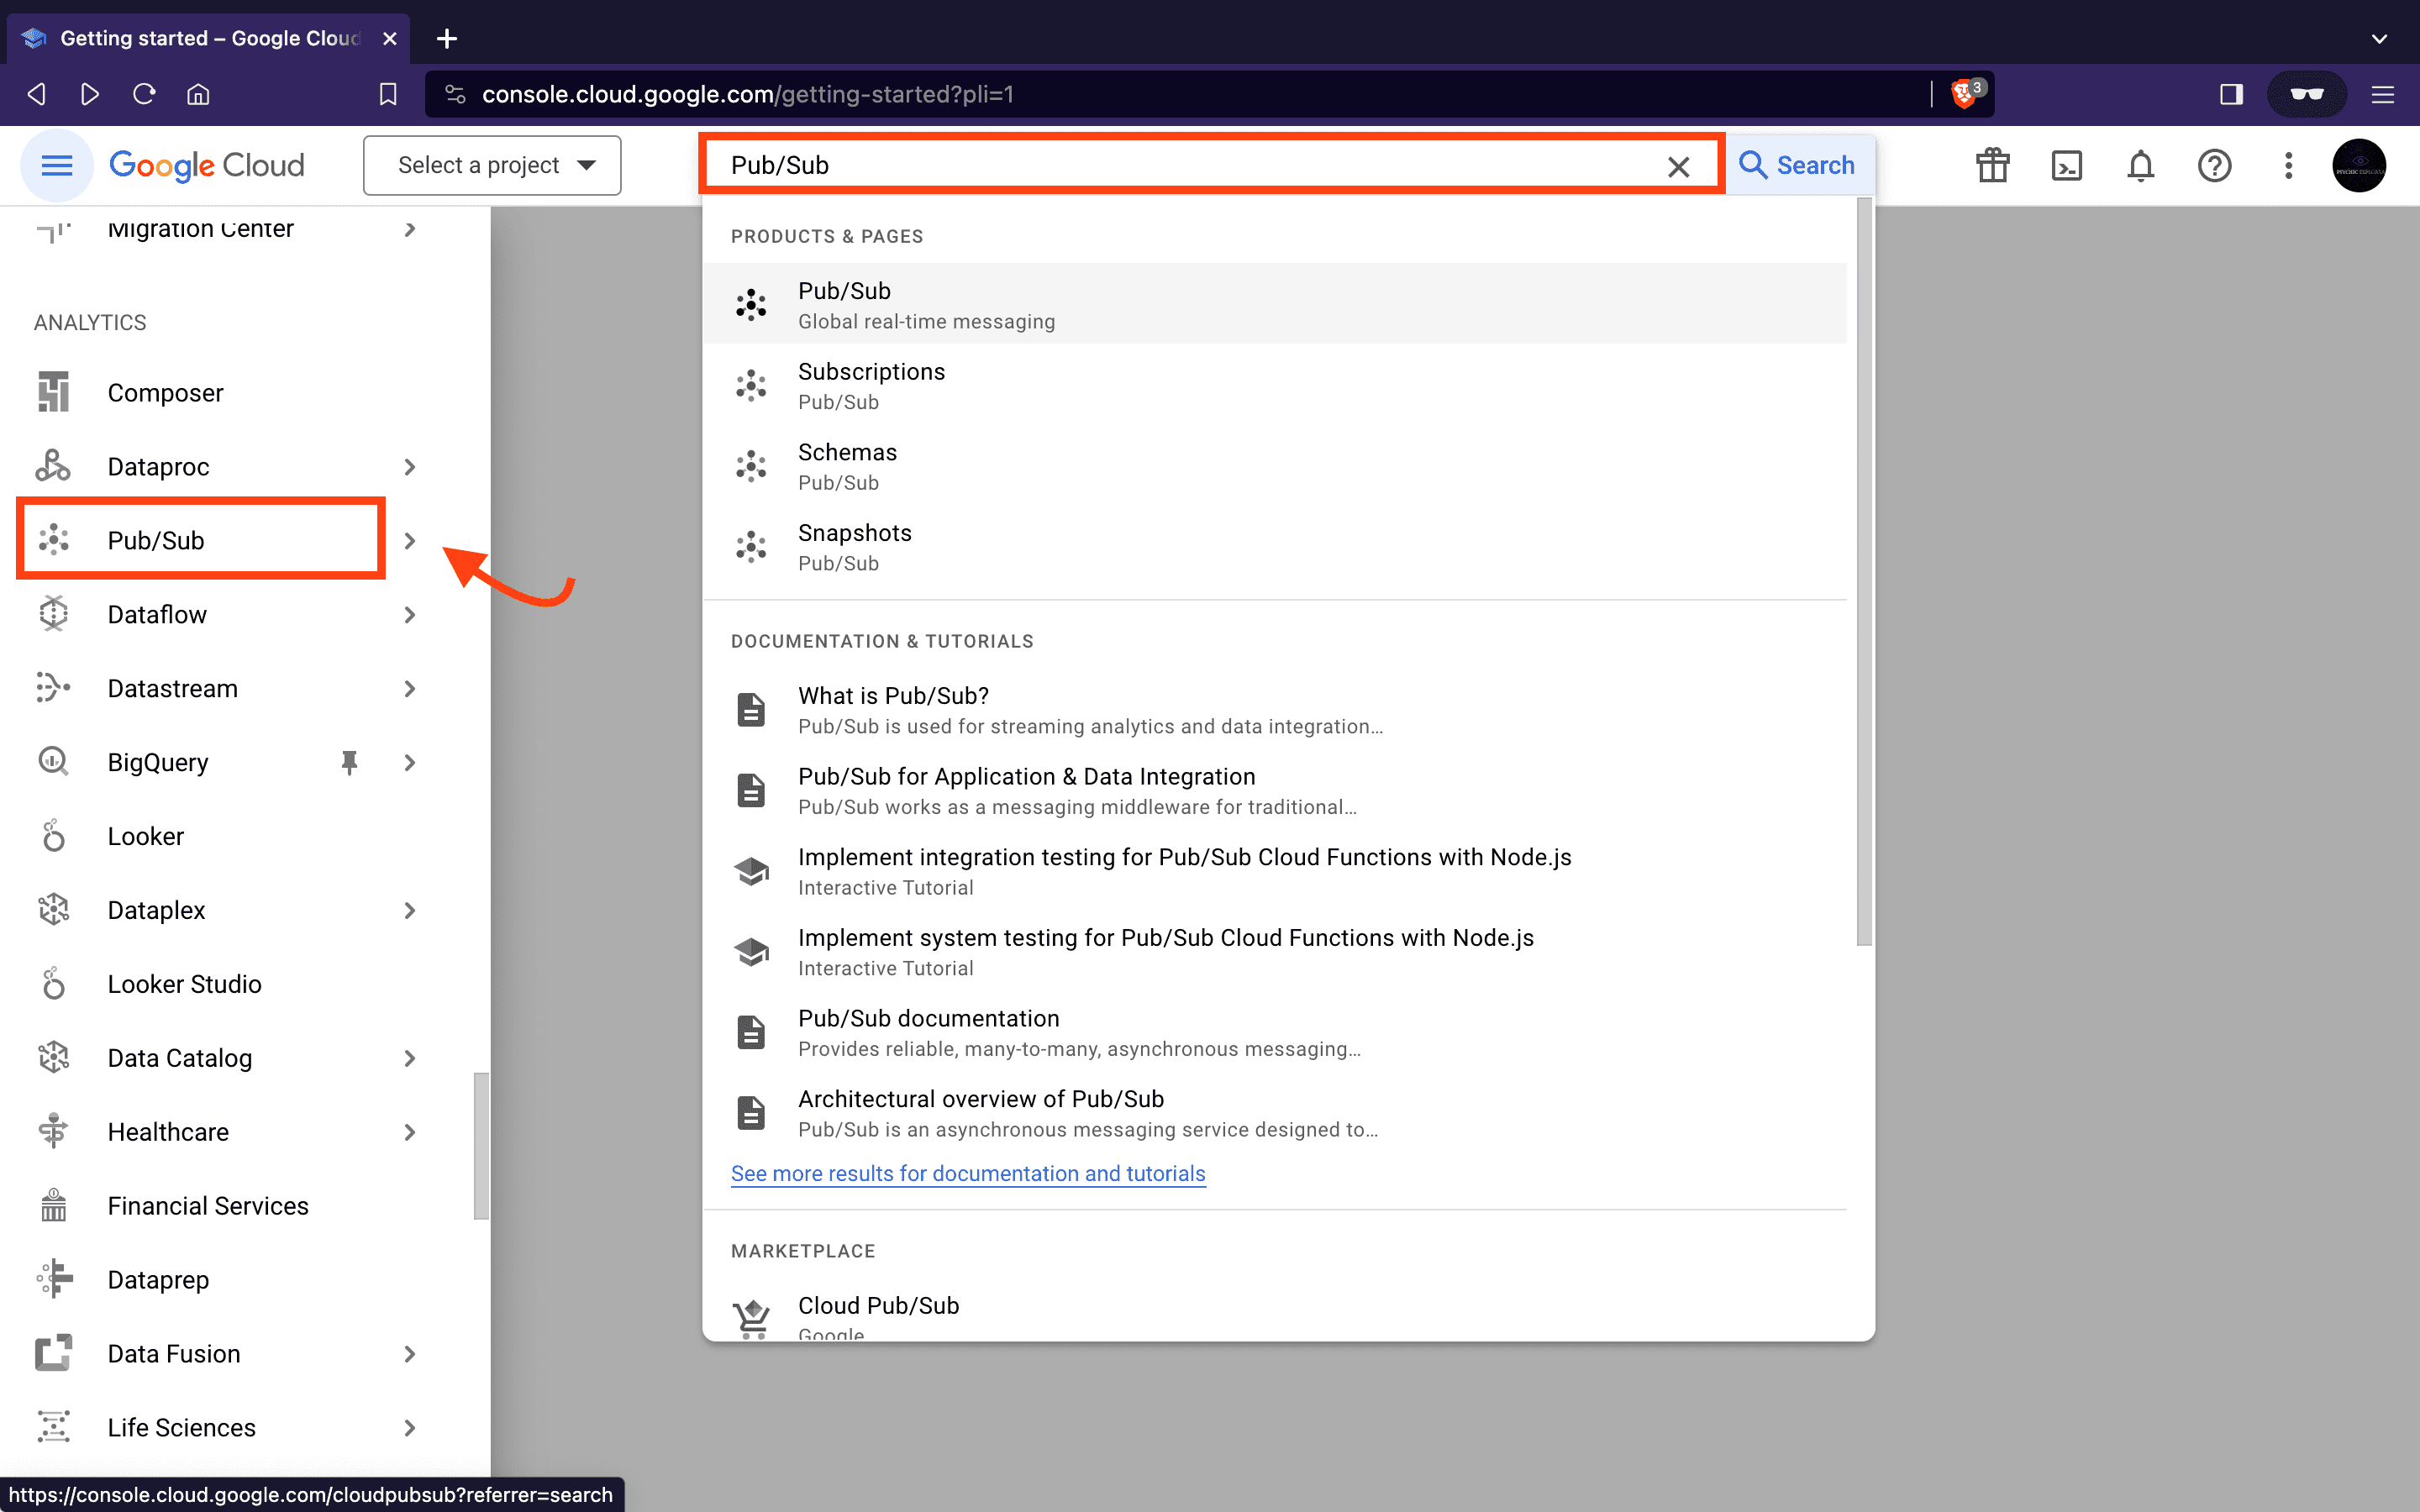Click the Composer icon in sidebar
Screen dimensions: 2420x1512
54,392
